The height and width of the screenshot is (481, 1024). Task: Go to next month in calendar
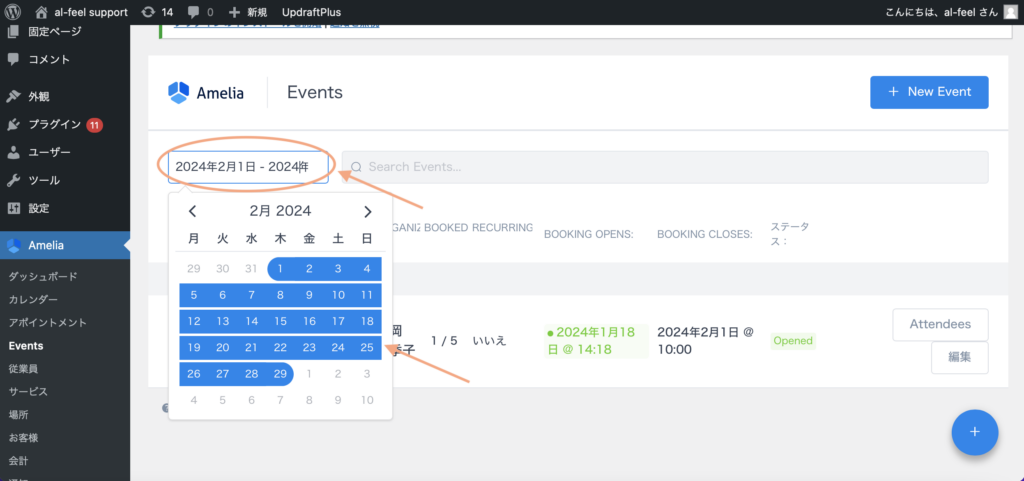point(367,211)
